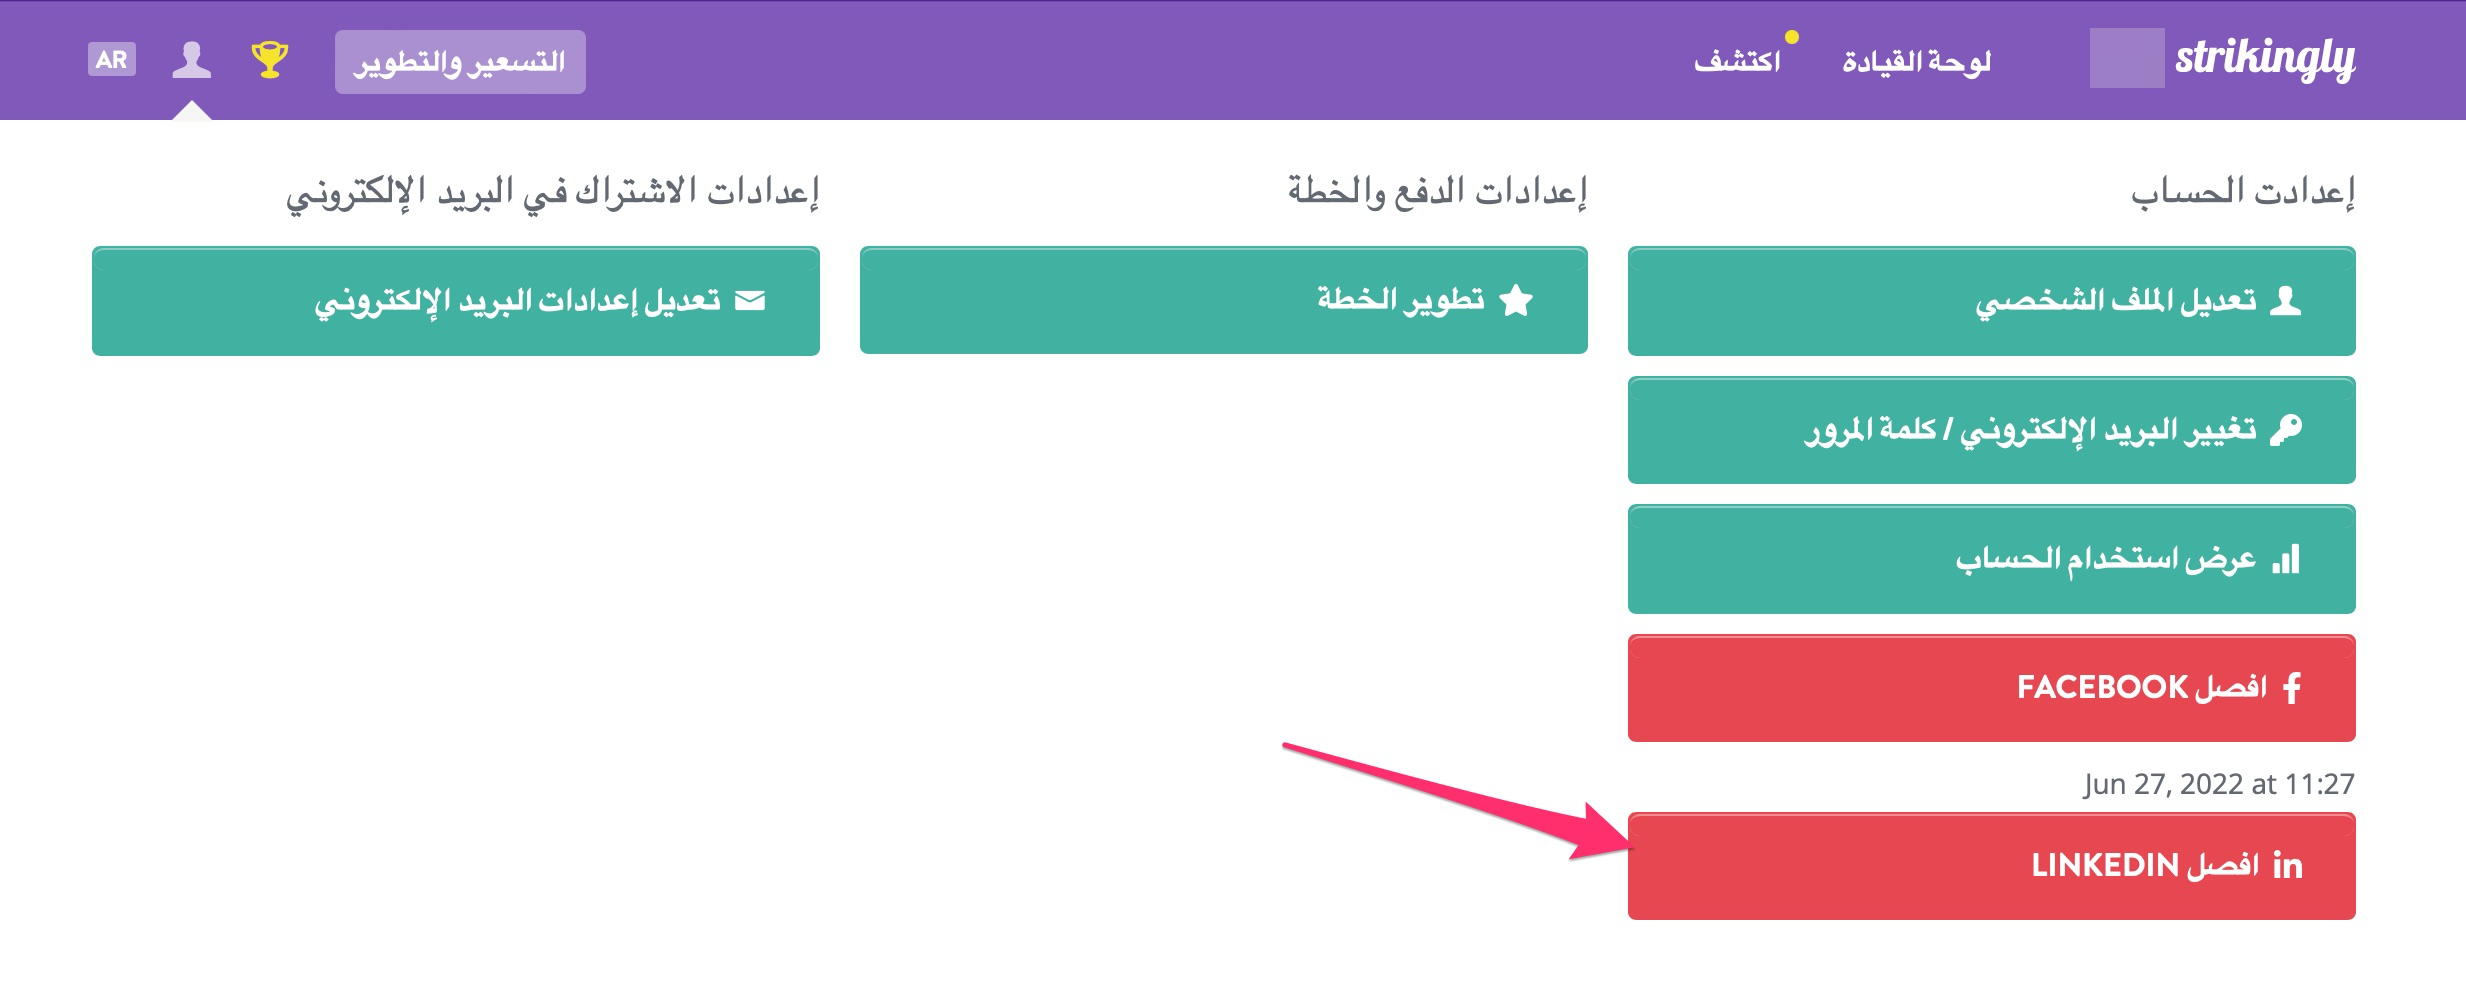Click the key icon on change password button
The width and height of the screenshot is (2466, 1006).
coord(2286,430)
